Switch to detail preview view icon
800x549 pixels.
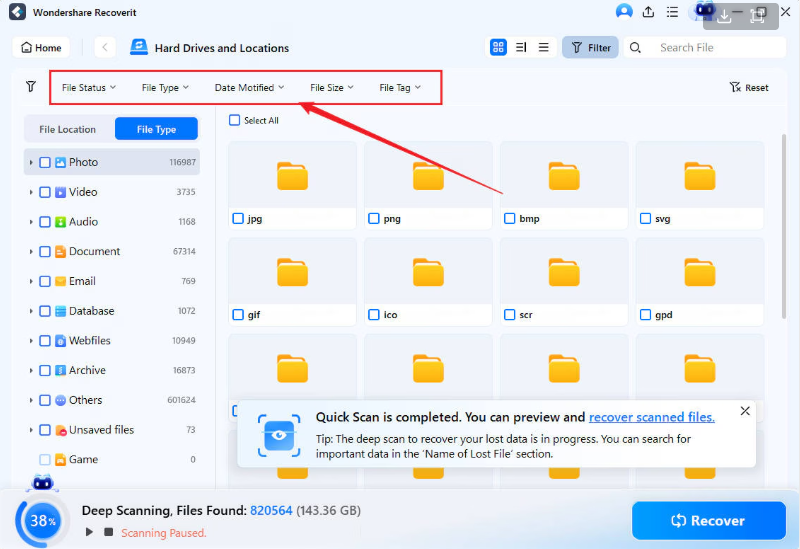coord(521,47)
